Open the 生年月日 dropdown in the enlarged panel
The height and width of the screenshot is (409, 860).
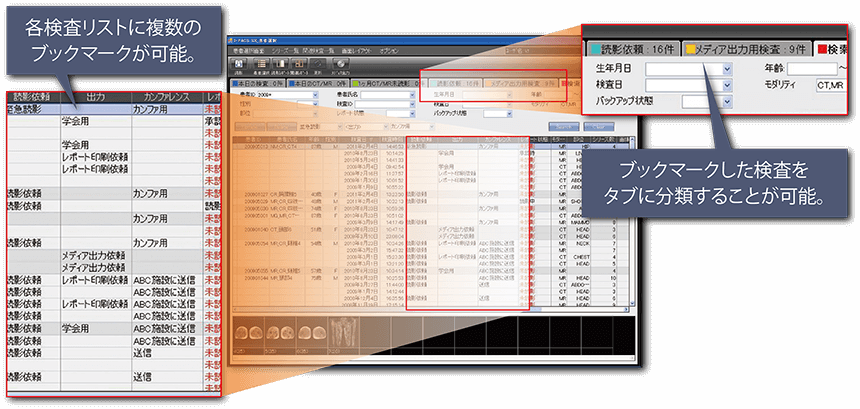727,68
